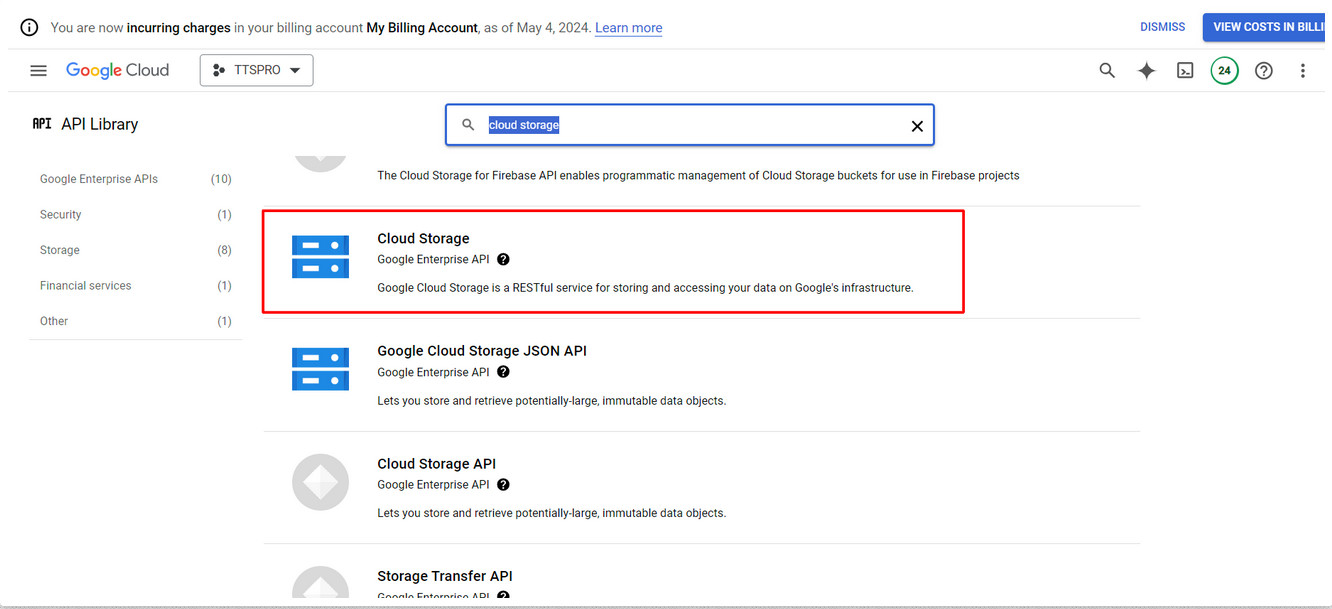Filter by Storage category
This screenshot has height=609, width=1332.
[x=135, y=250]
